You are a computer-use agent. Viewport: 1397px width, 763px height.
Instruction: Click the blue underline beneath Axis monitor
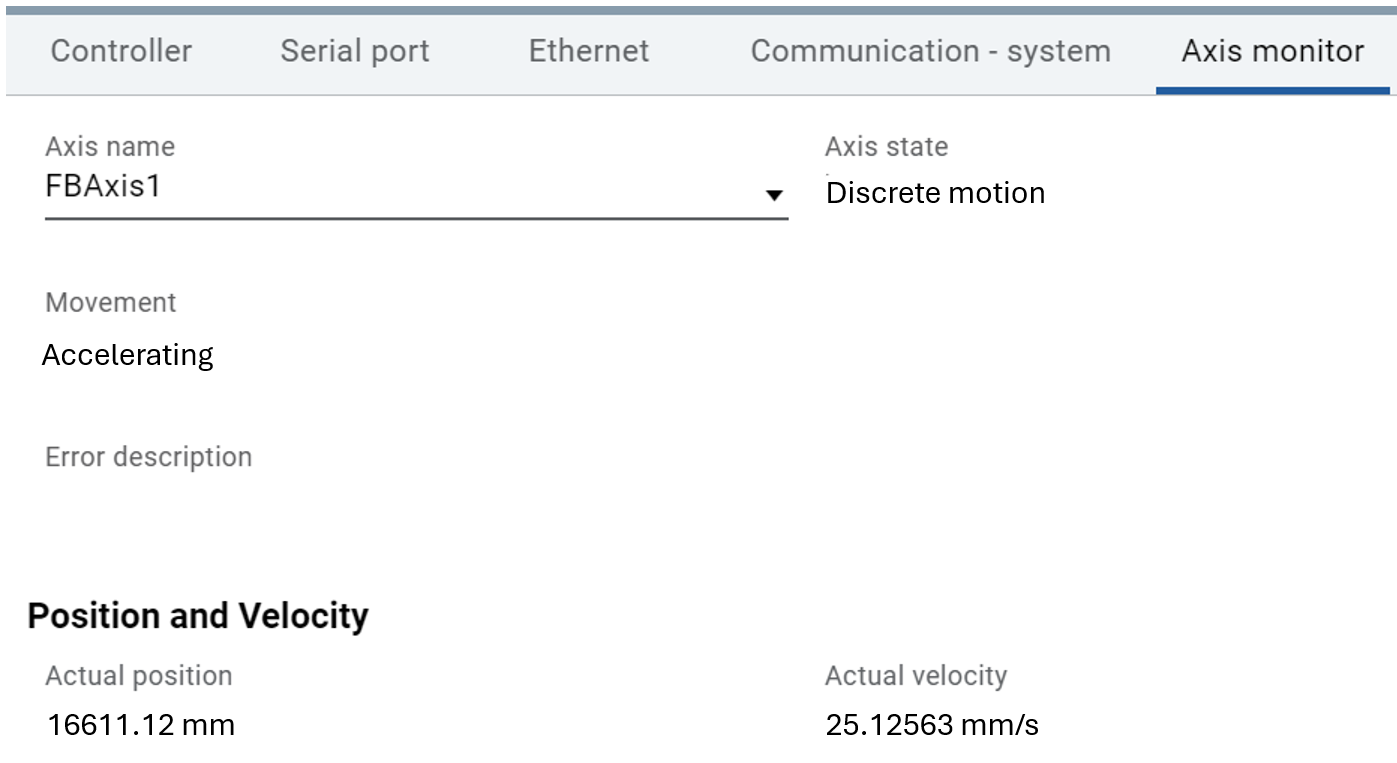point(1272,91)
